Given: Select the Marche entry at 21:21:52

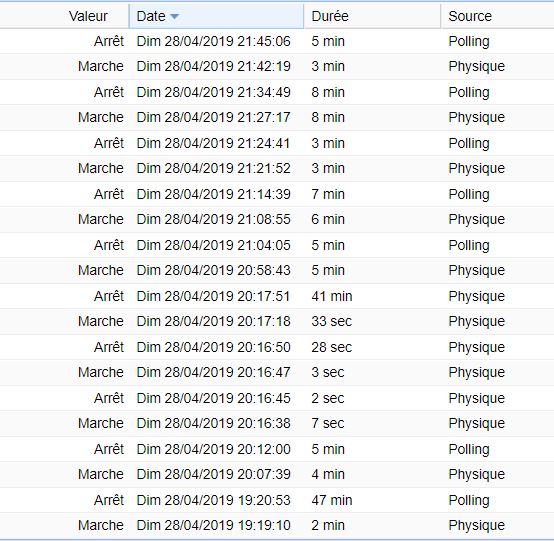Looking at the screenshot, I should pyautogui.click(x=277, y=168).
